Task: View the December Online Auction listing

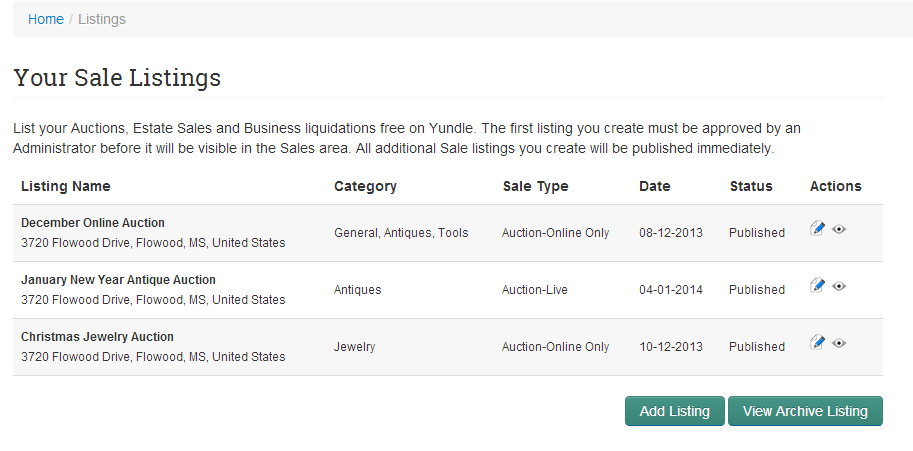Action: [838, 229]
